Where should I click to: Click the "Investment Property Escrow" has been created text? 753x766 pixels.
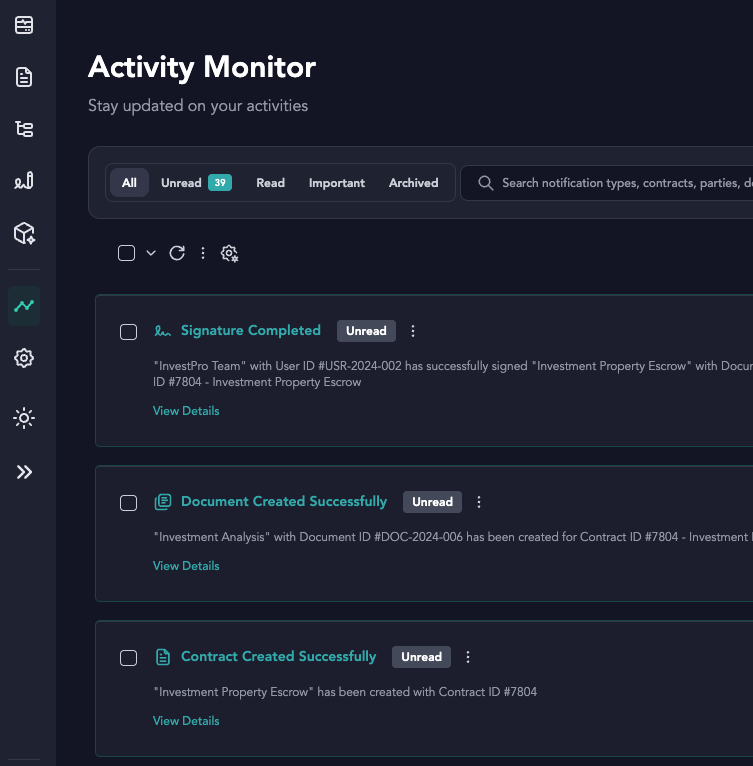tap(345, 692)
